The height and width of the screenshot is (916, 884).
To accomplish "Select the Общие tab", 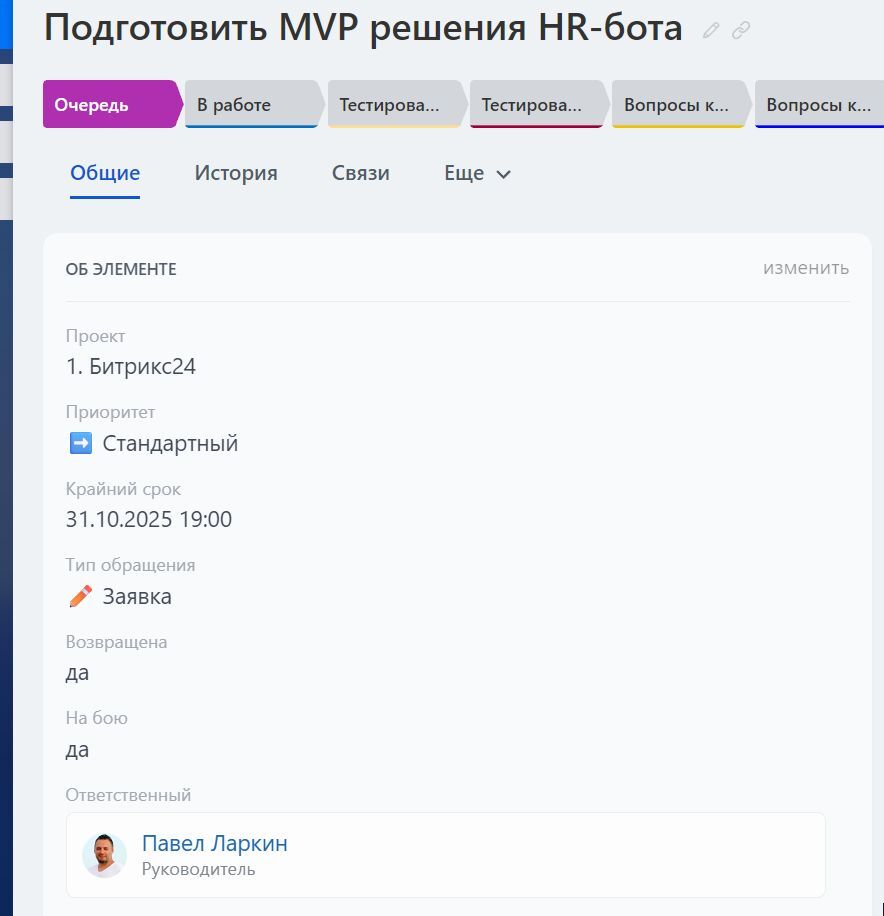I will click(104, 172).
